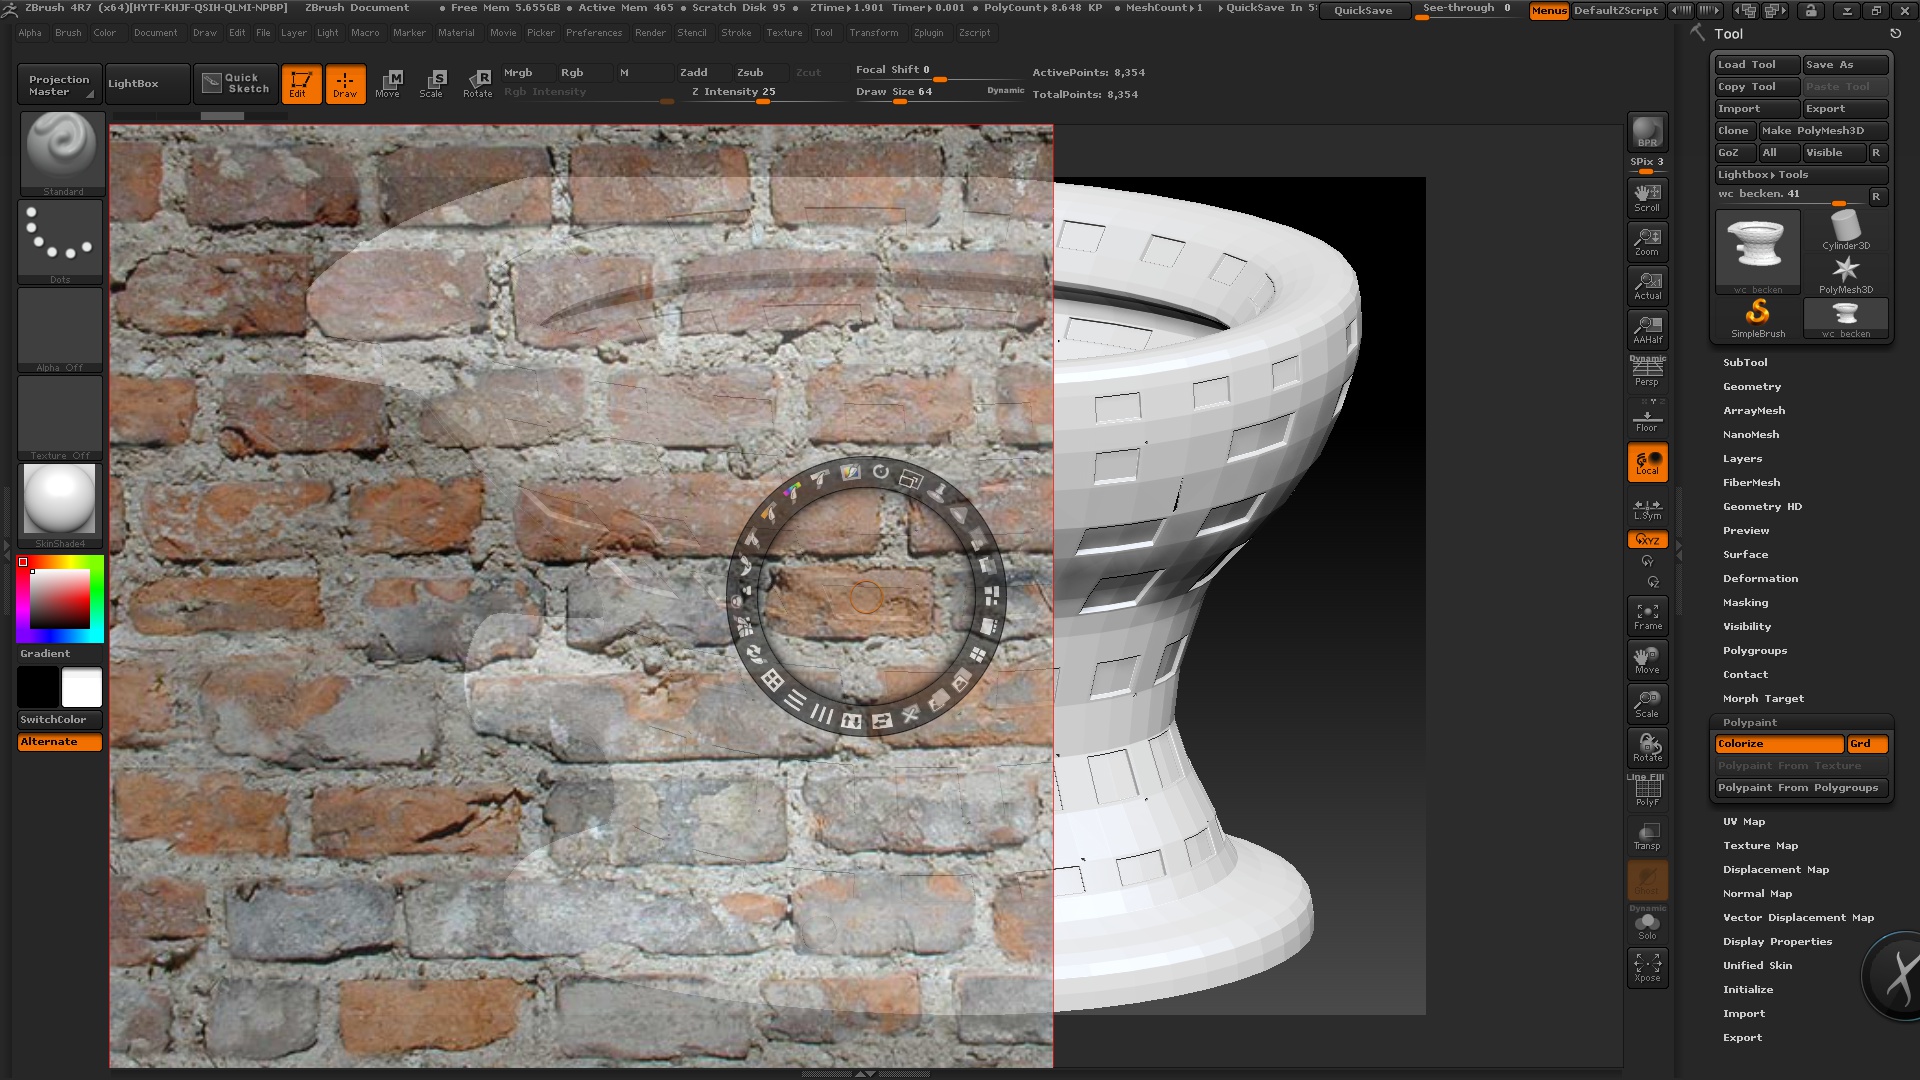
Task: Disable the Colorize polypaint toggle
Action: point(1778,744)
